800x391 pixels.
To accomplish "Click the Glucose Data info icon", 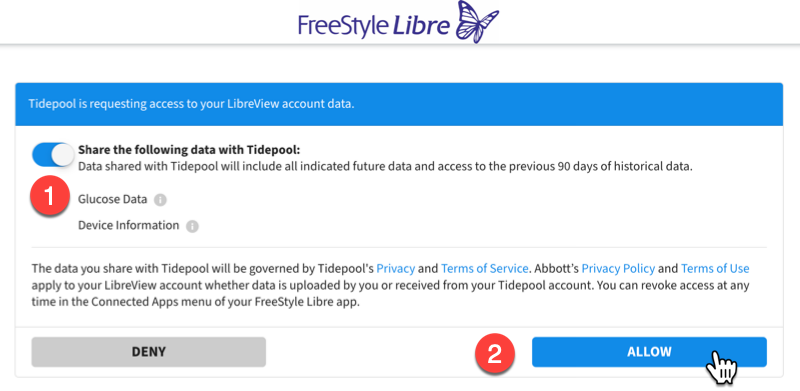I will (160, 200).
